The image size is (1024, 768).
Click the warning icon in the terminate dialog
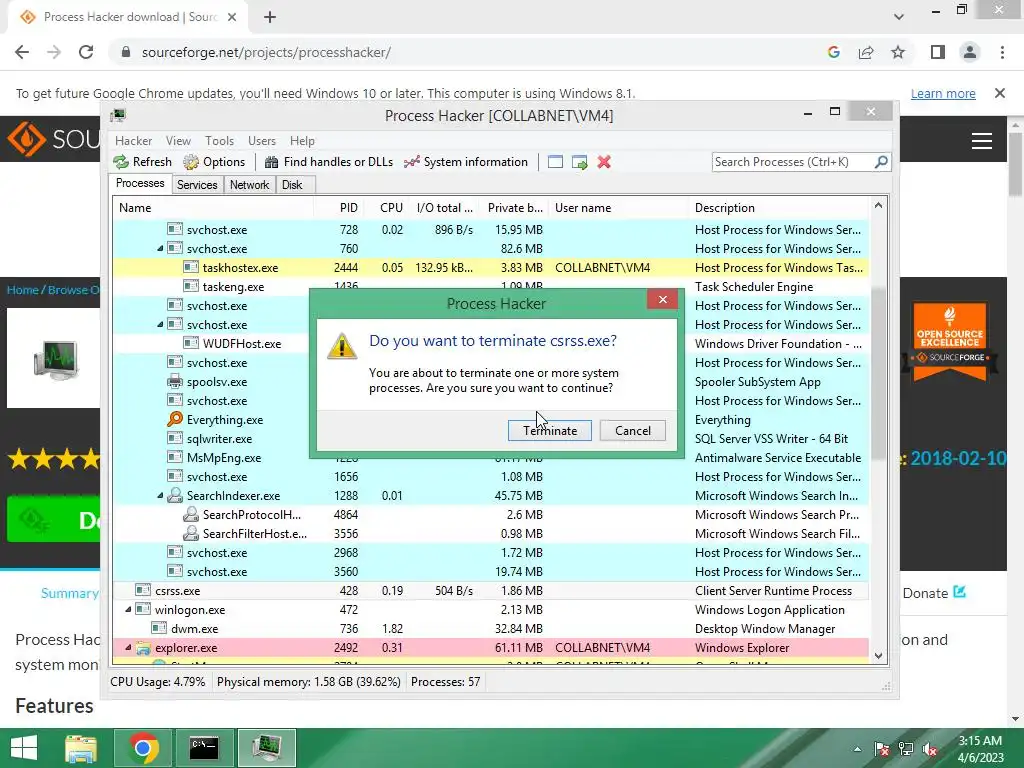click(x=342, y=346)
